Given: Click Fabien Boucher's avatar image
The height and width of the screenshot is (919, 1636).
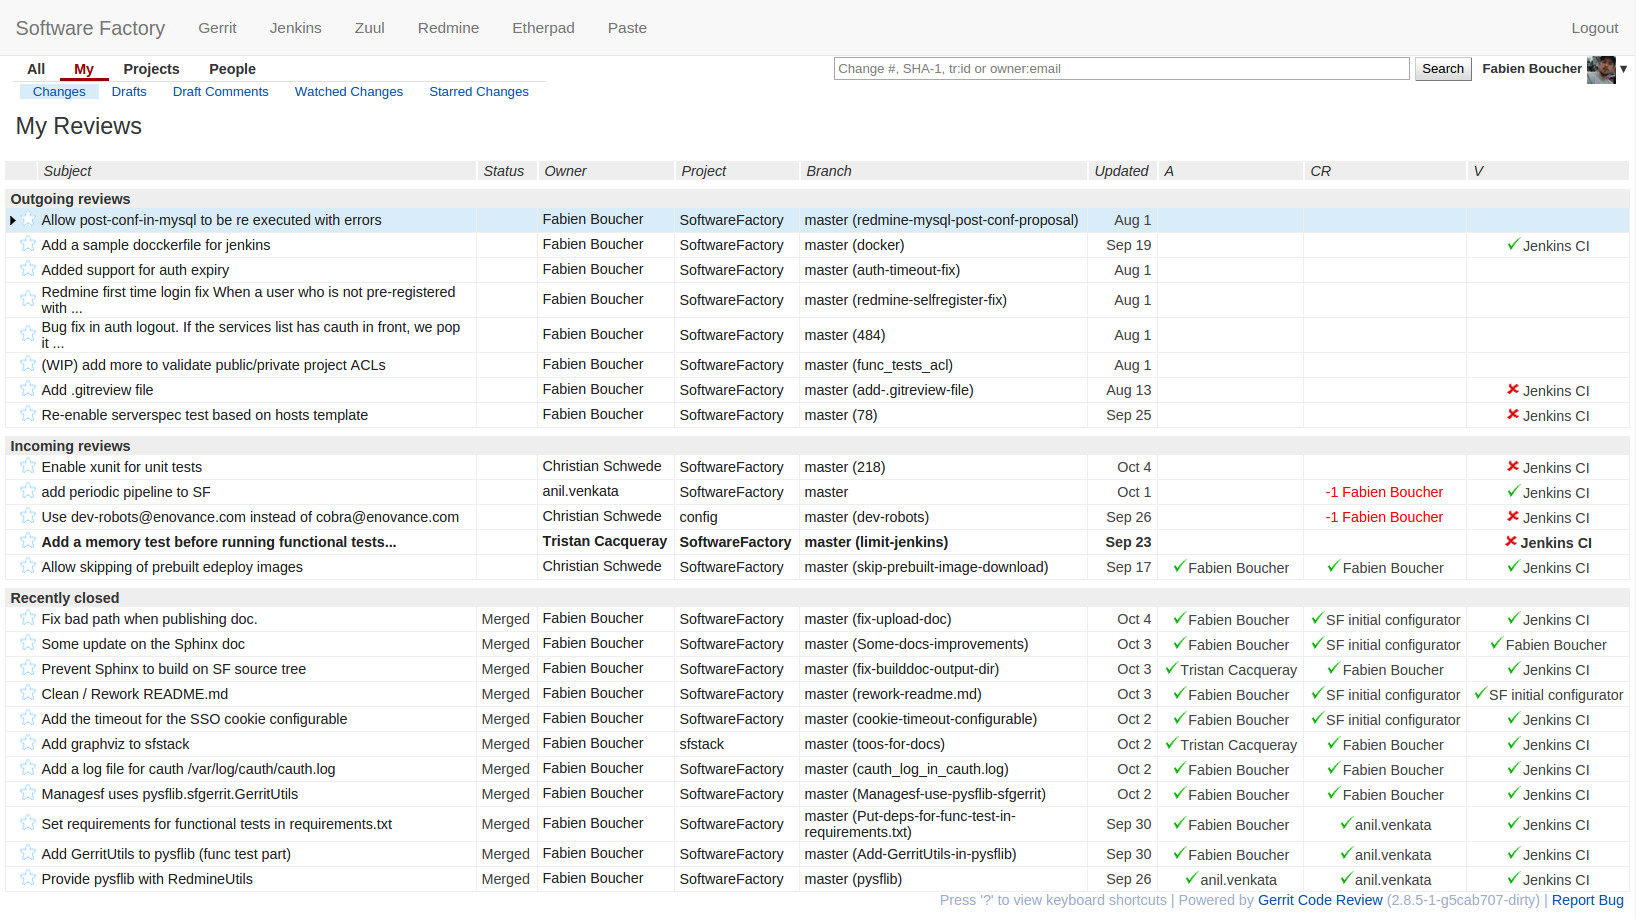Looking at the screenshot, I should coord(1600,69).
